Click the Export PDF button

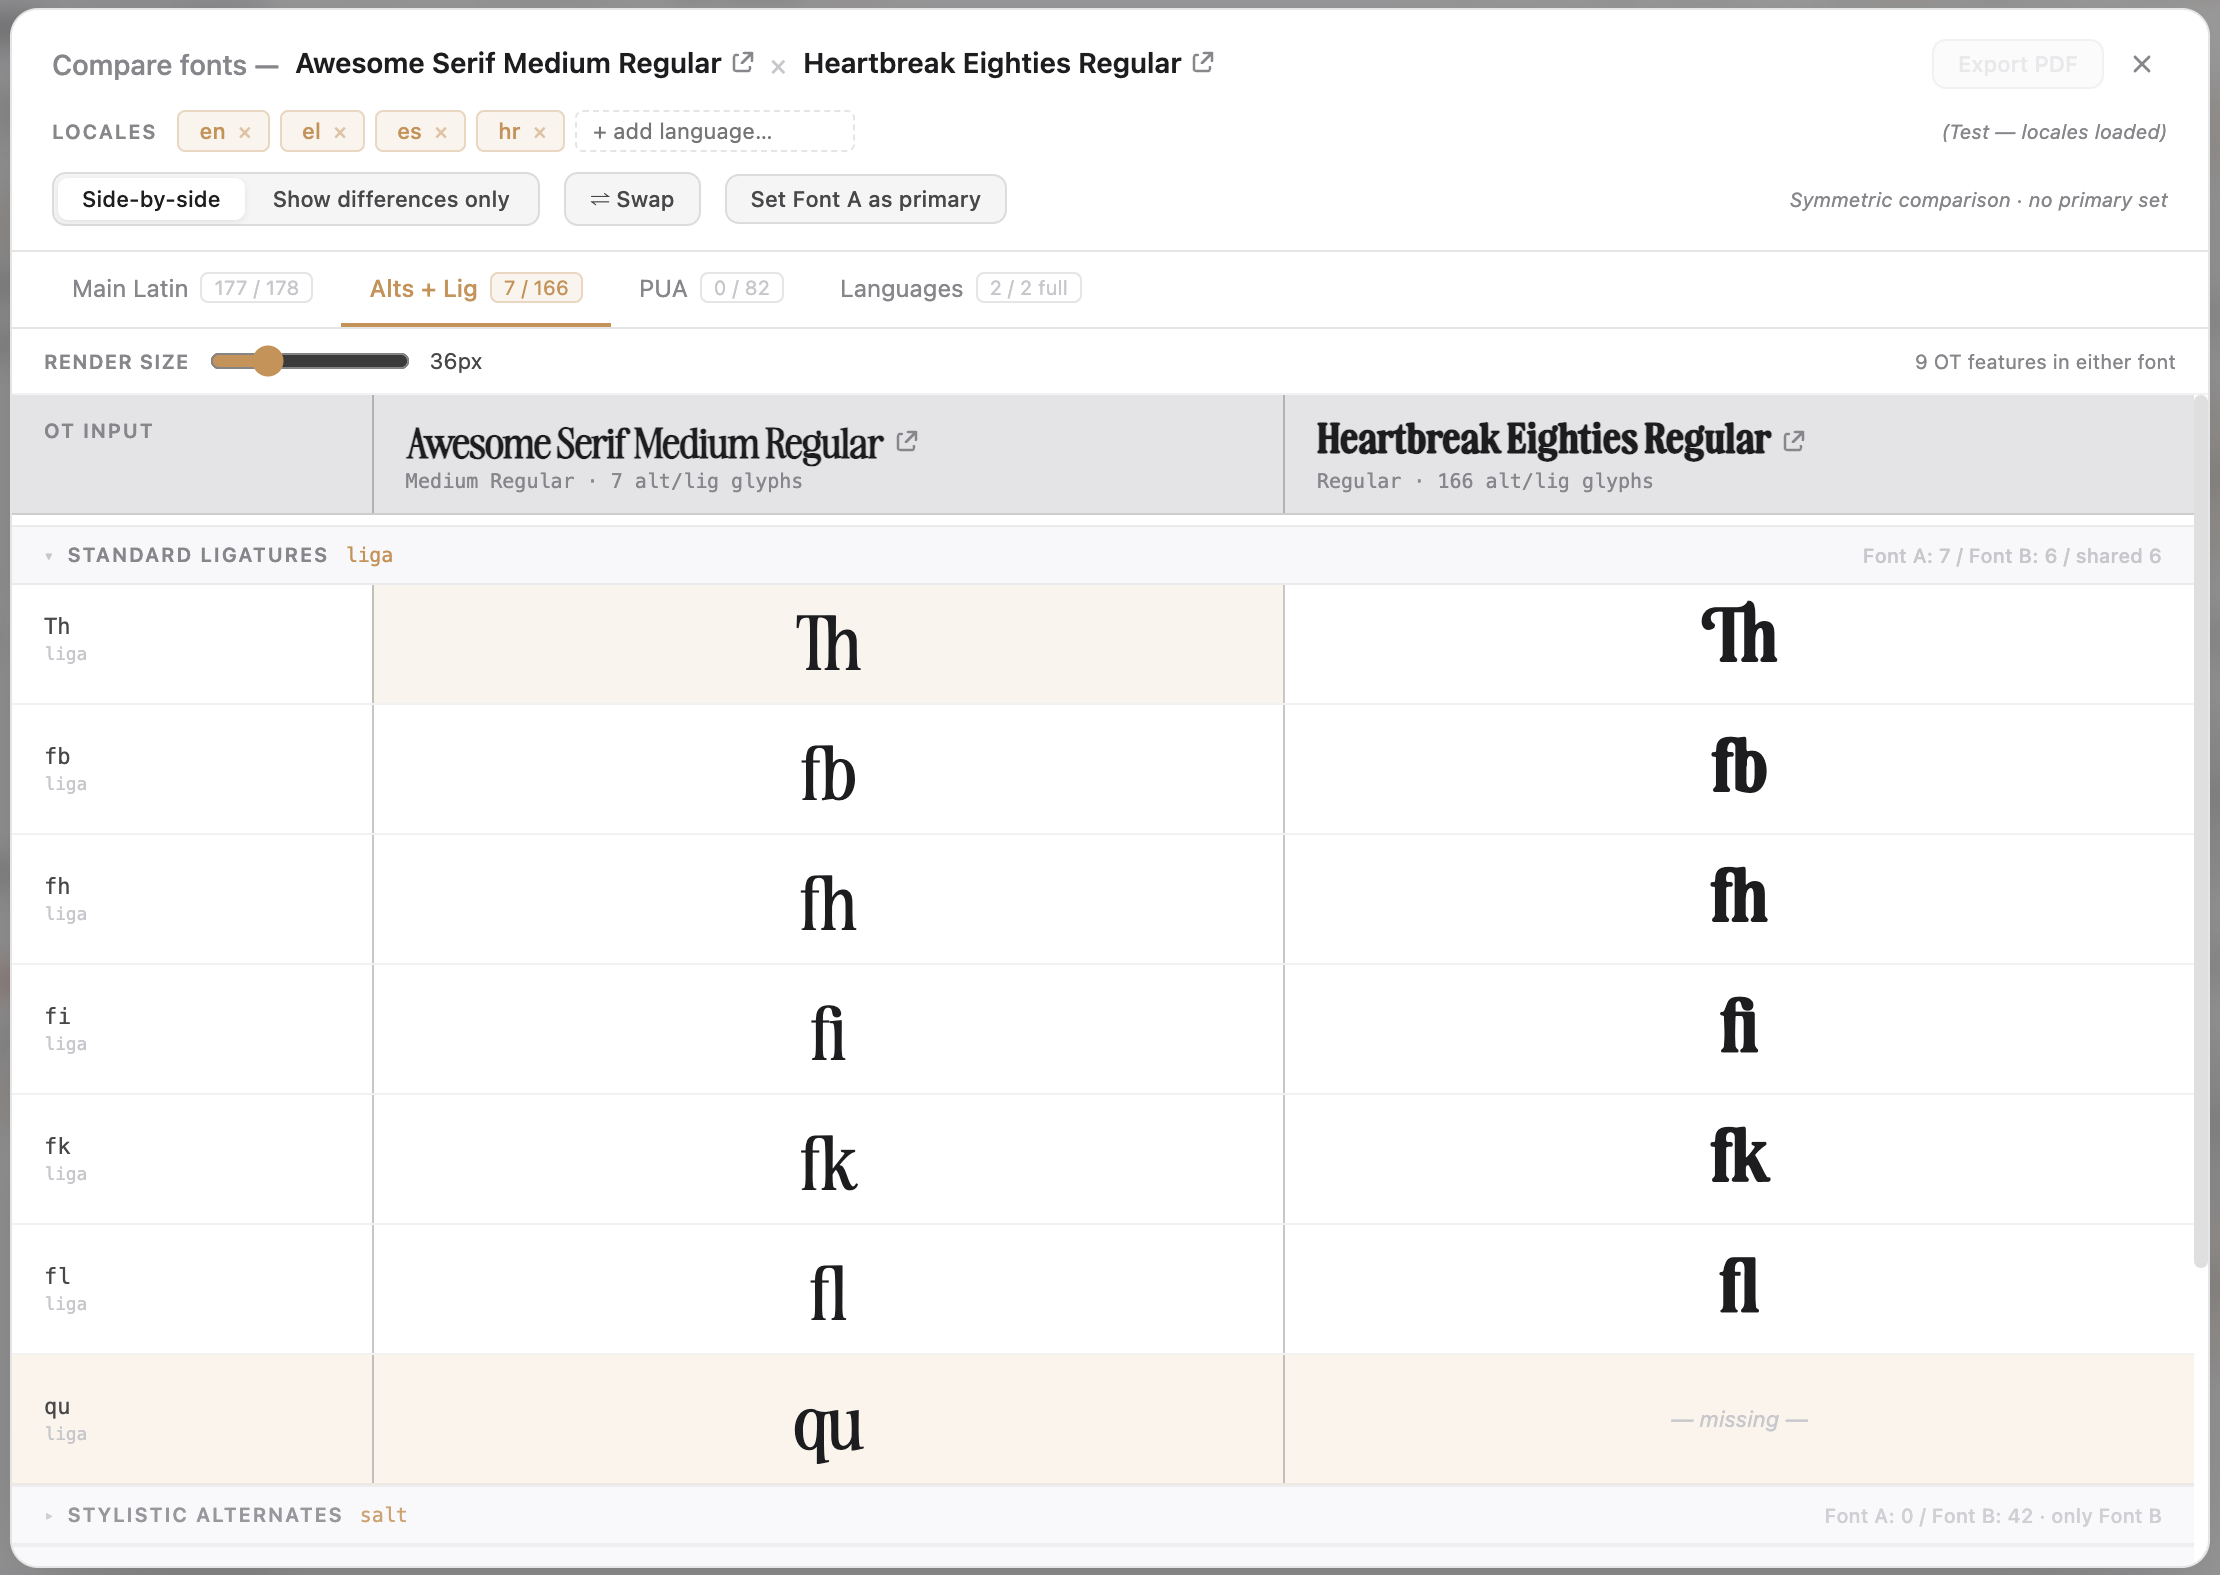pos(2018,64)
